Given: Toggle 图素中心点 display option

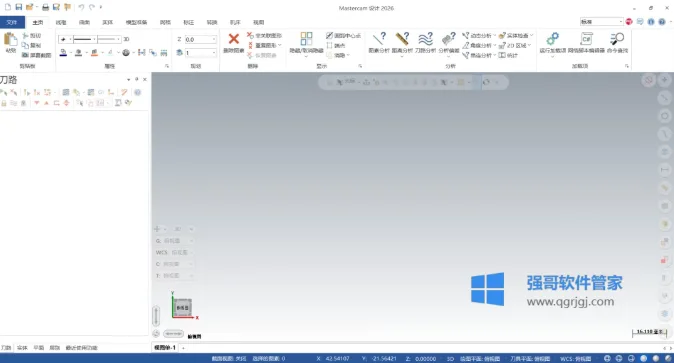Looking at the screenshot, I should click(343, 36).
